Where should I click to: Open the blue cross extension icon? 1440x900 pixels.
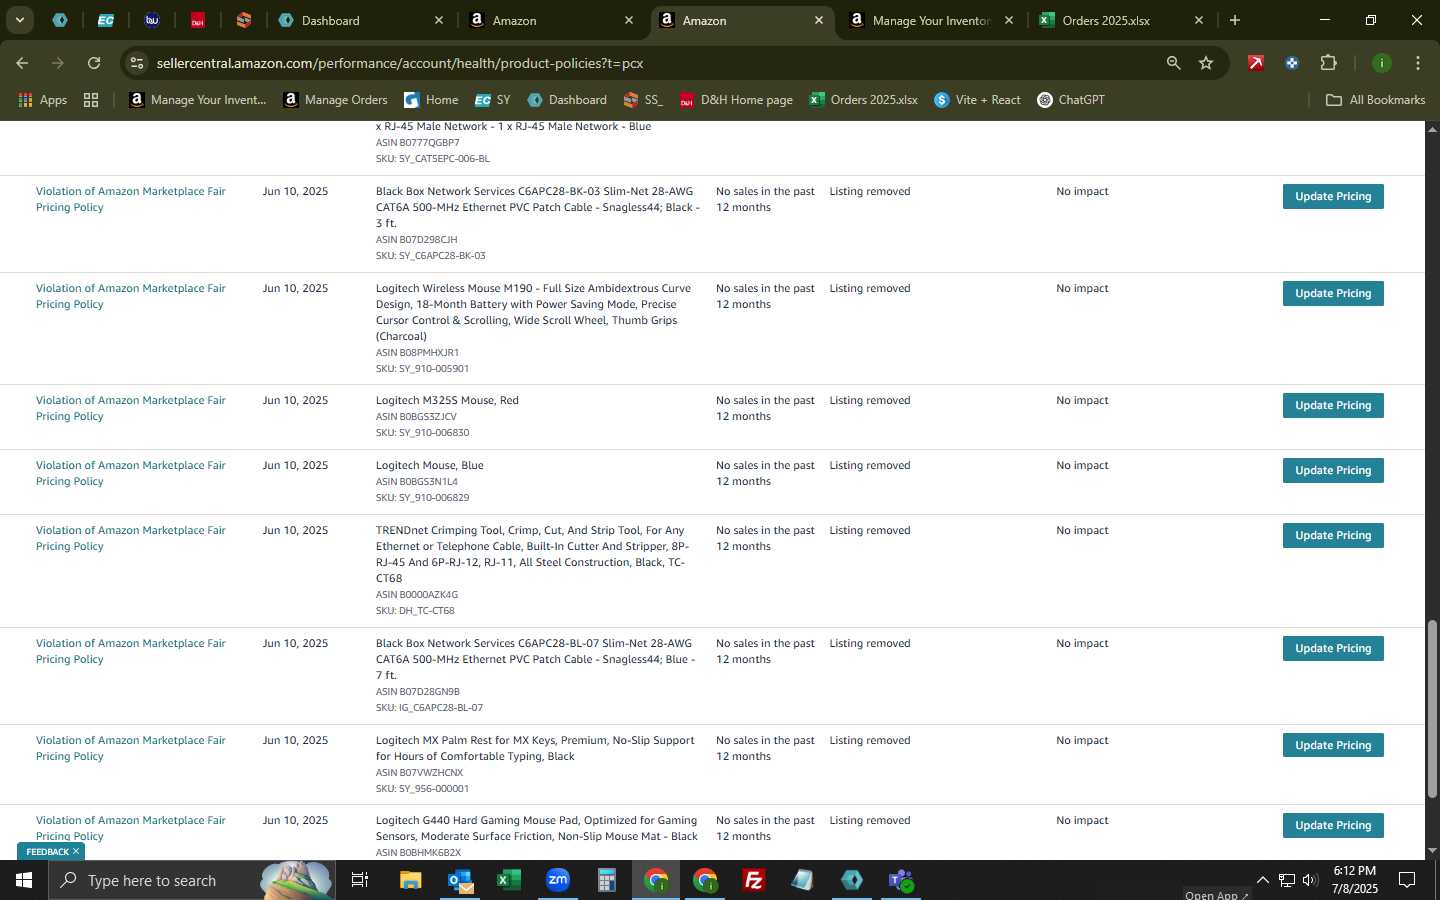click(x=1292, y=63)
